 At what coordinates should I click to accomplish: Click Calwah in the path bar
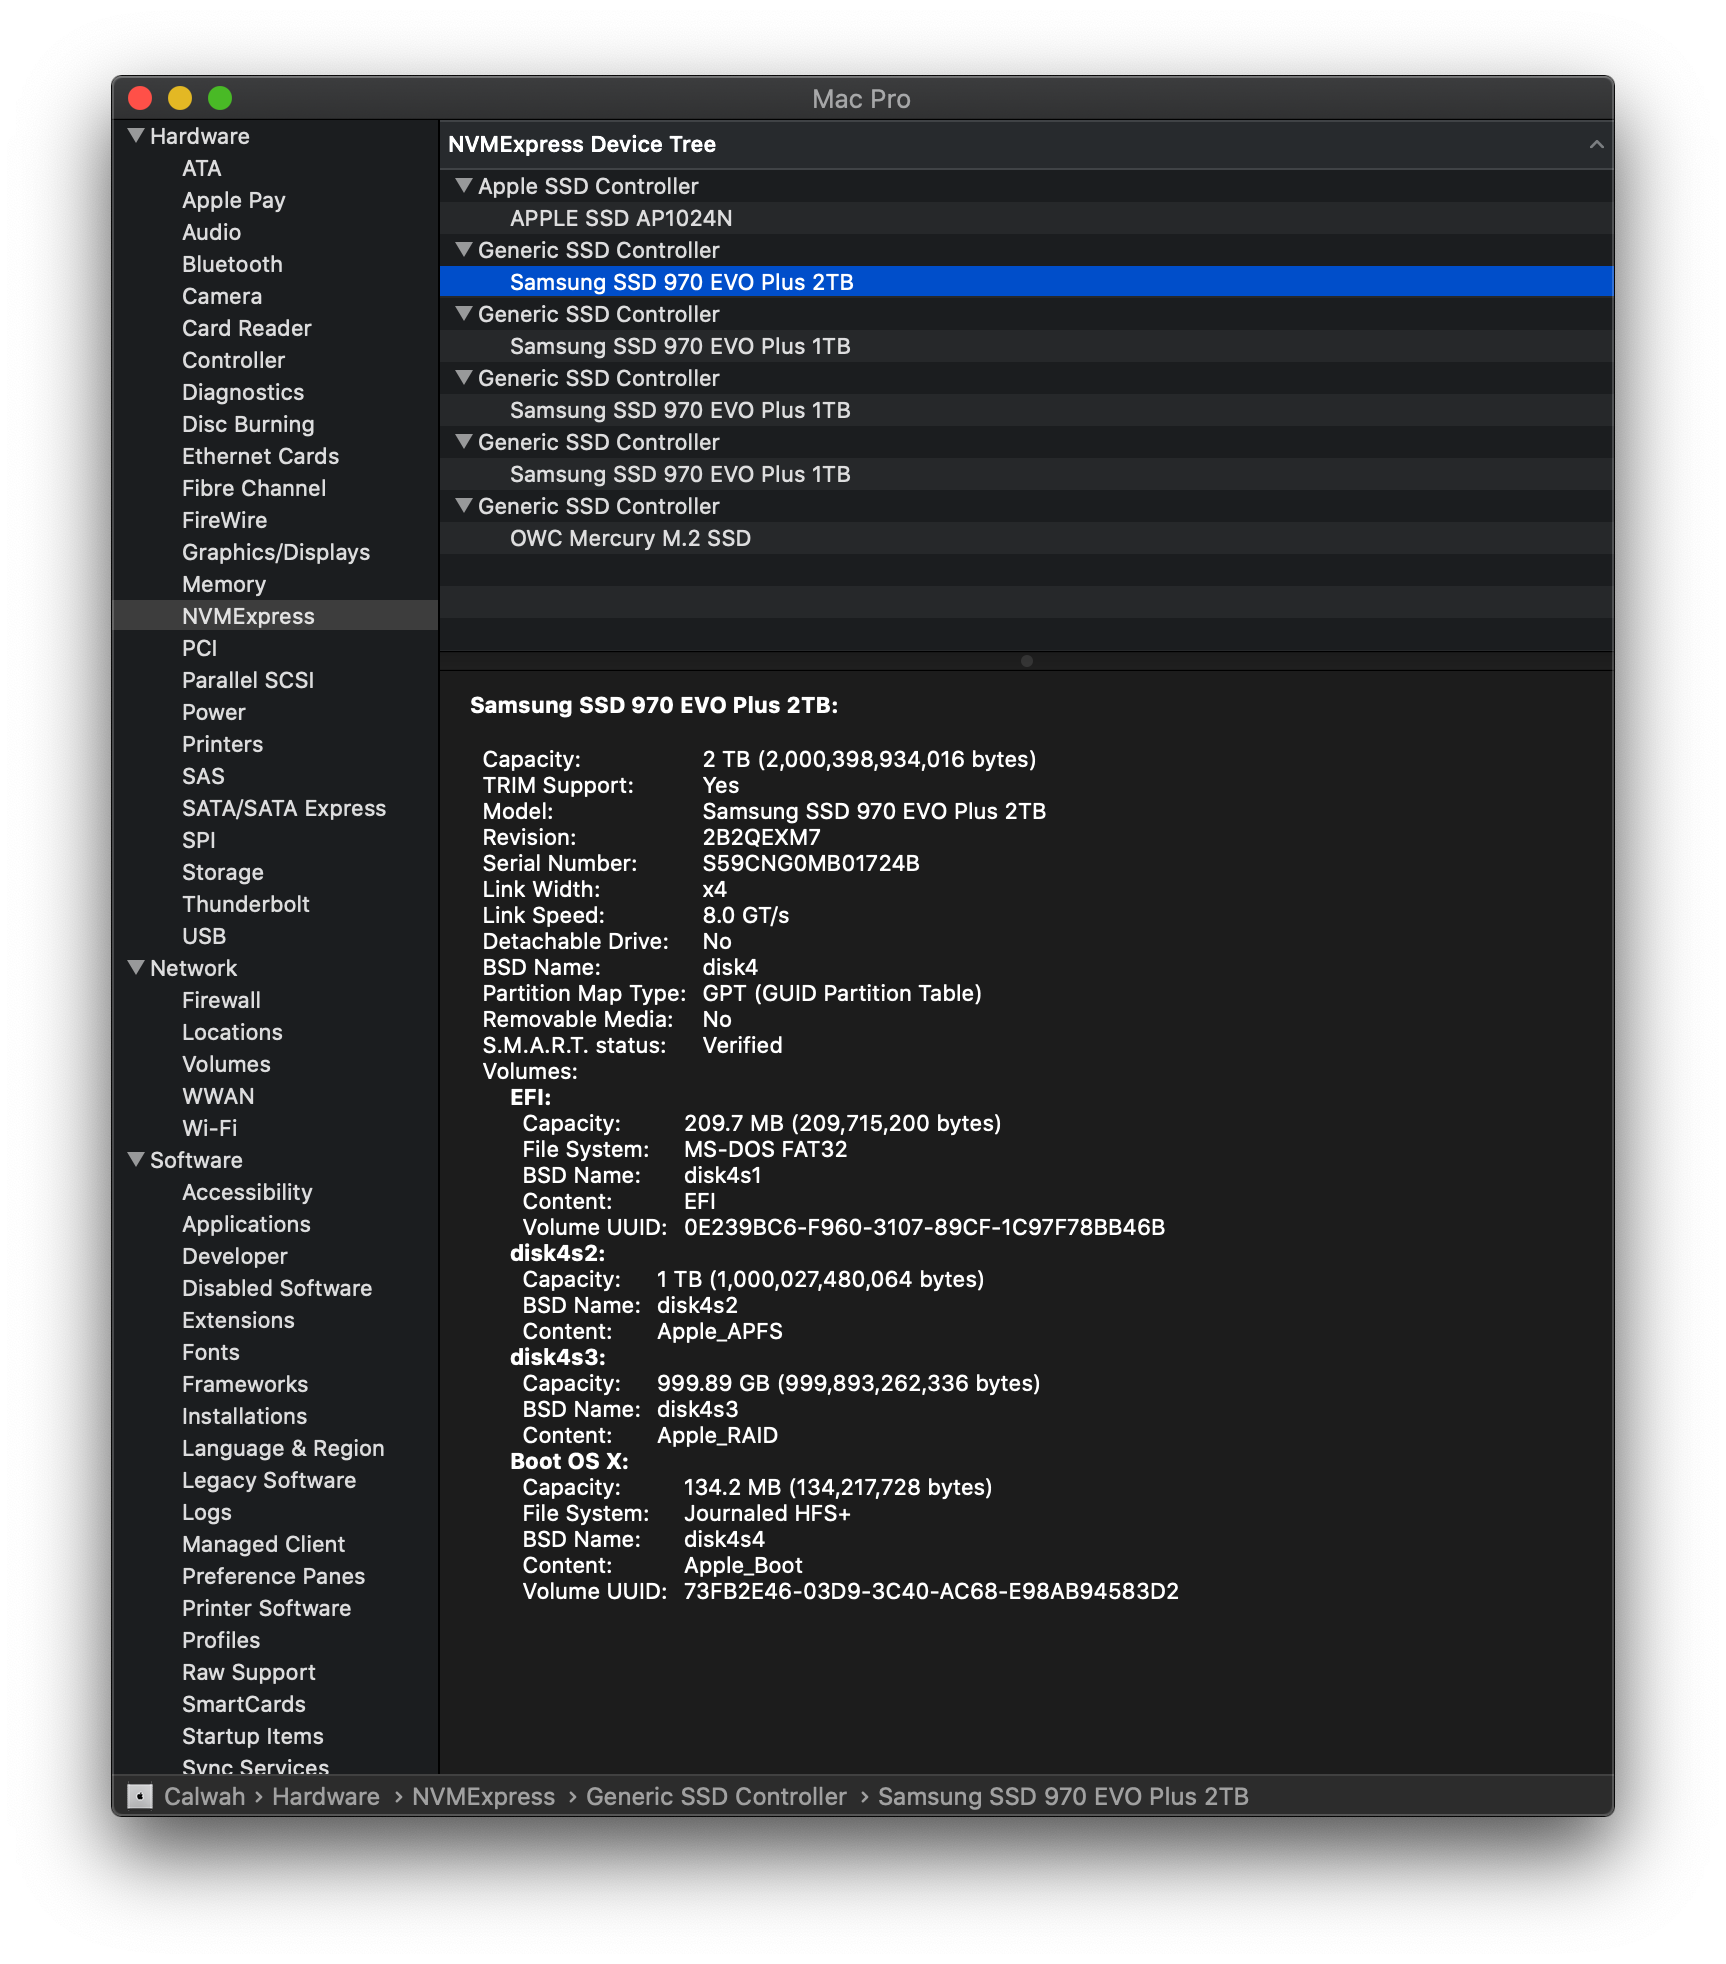(x=205, y=1797)
